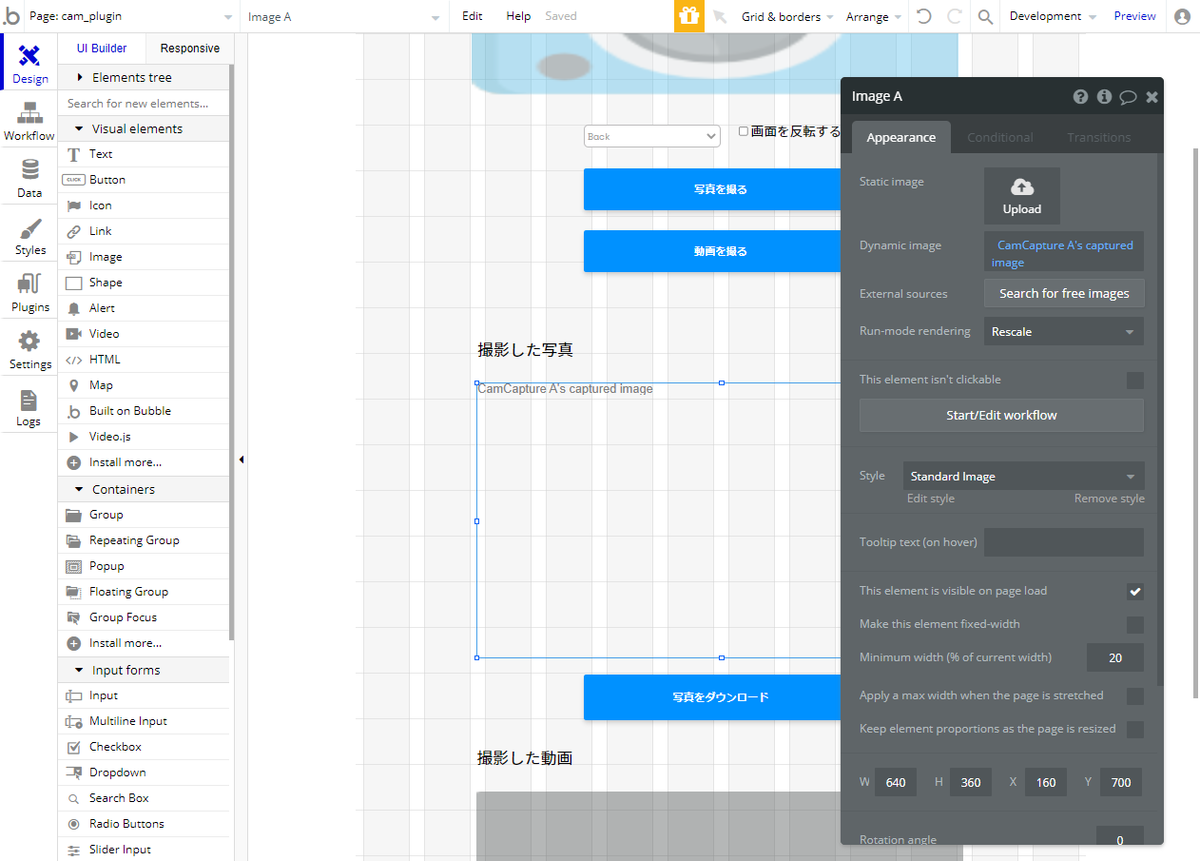Select the Icon element tool

point(144,205)
